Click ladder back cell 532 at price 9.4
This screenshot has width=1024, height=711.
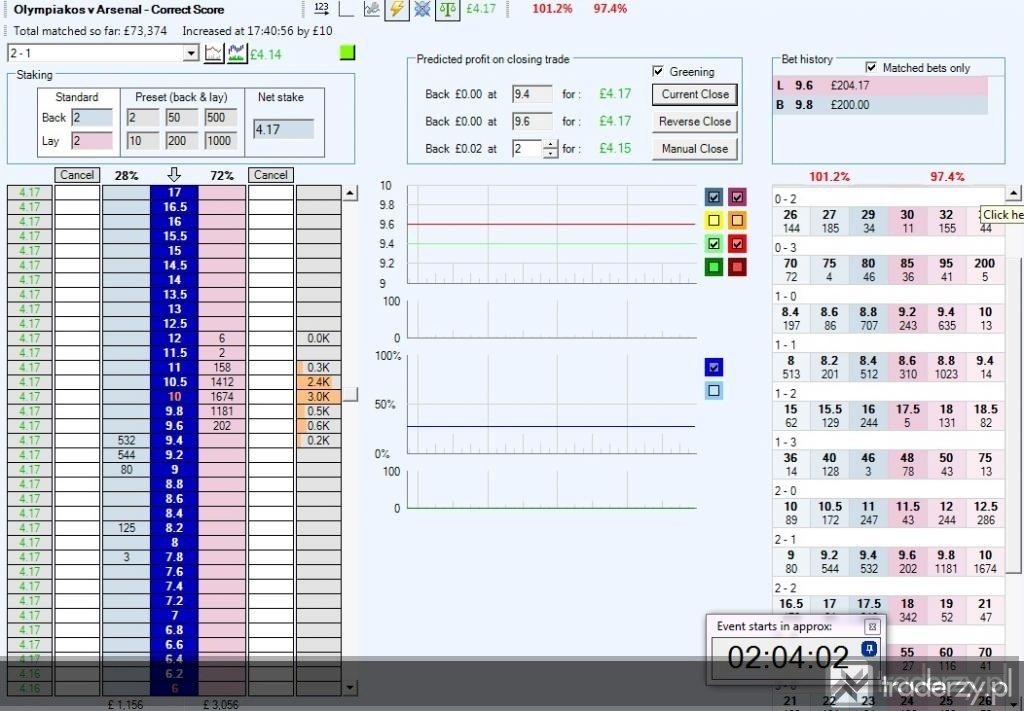click(126, 441)
